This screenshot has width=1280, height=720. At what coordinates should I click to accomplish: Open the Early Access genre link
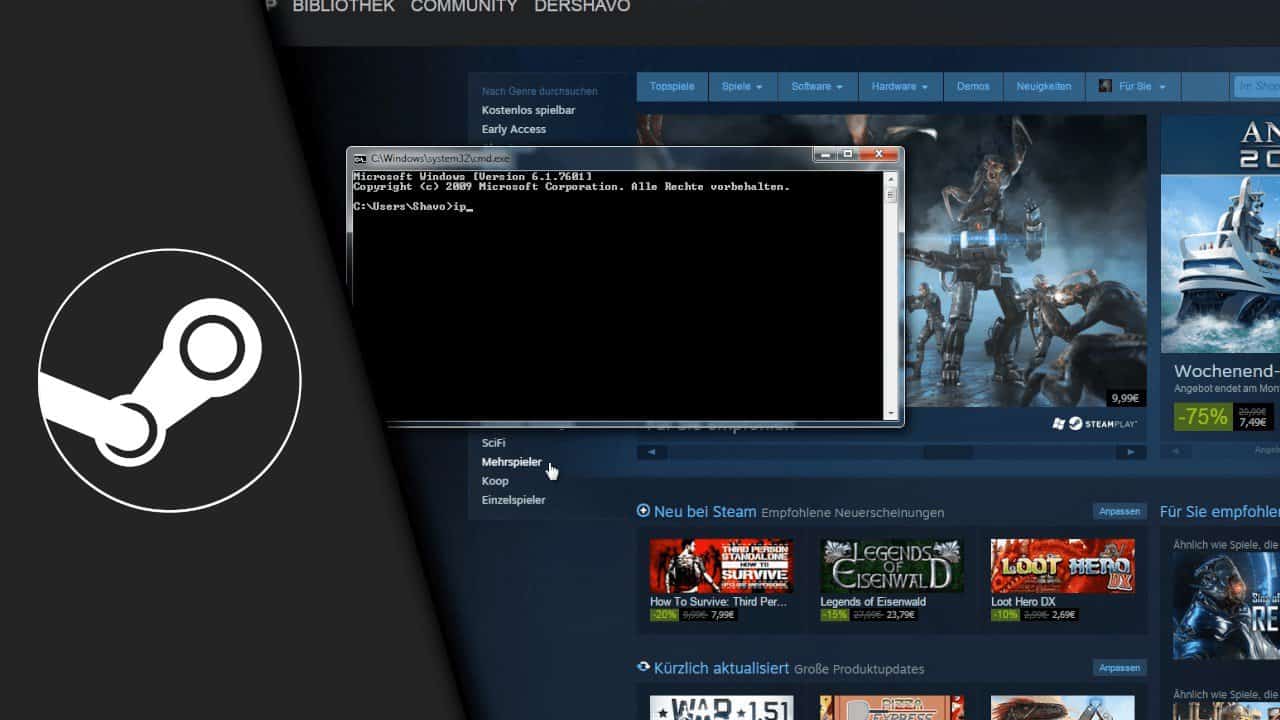tap(514, 129)
